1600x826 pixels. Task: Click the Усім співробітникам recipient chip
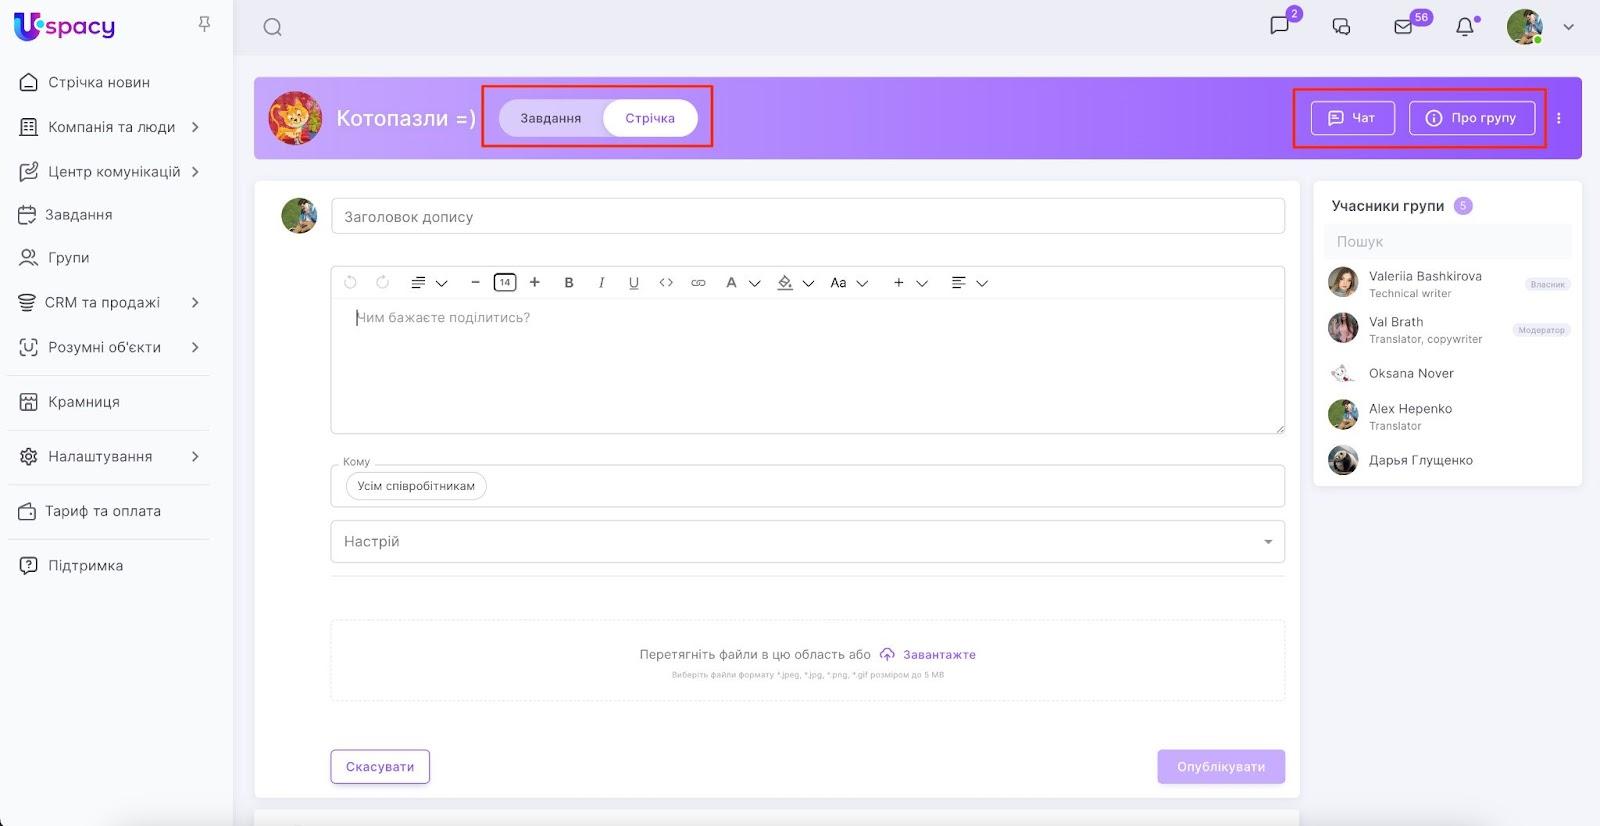point(416,486)
